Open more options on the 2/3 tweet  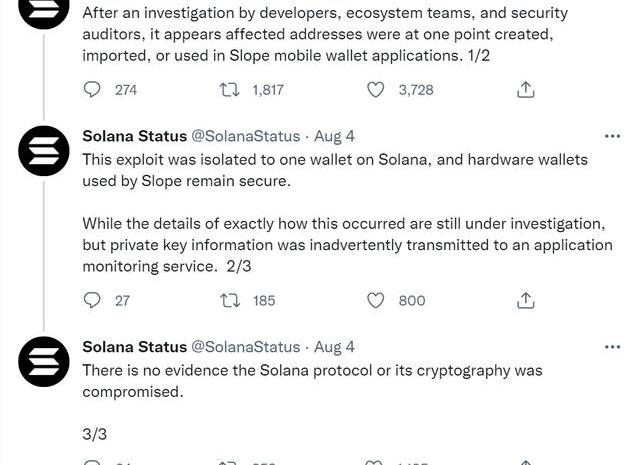pos(612,136)
